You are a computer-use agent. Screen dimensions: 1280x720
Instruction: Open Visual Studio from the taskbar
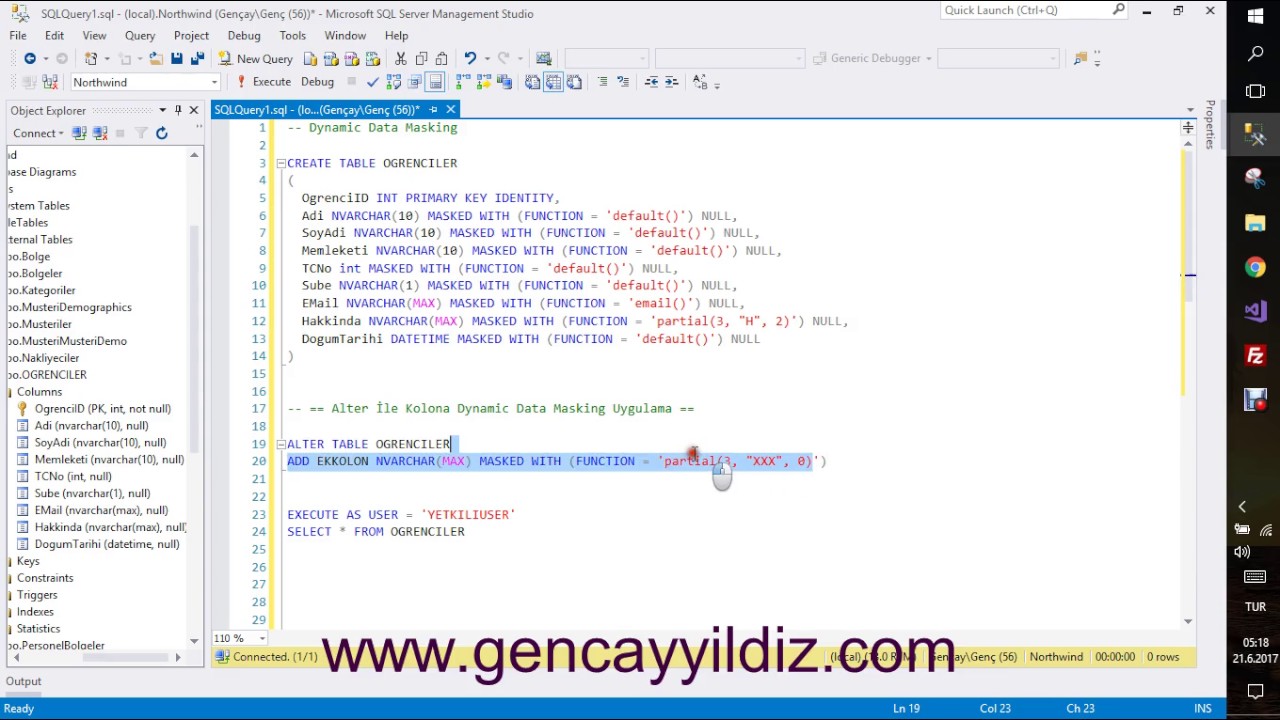pos(1255,311)
